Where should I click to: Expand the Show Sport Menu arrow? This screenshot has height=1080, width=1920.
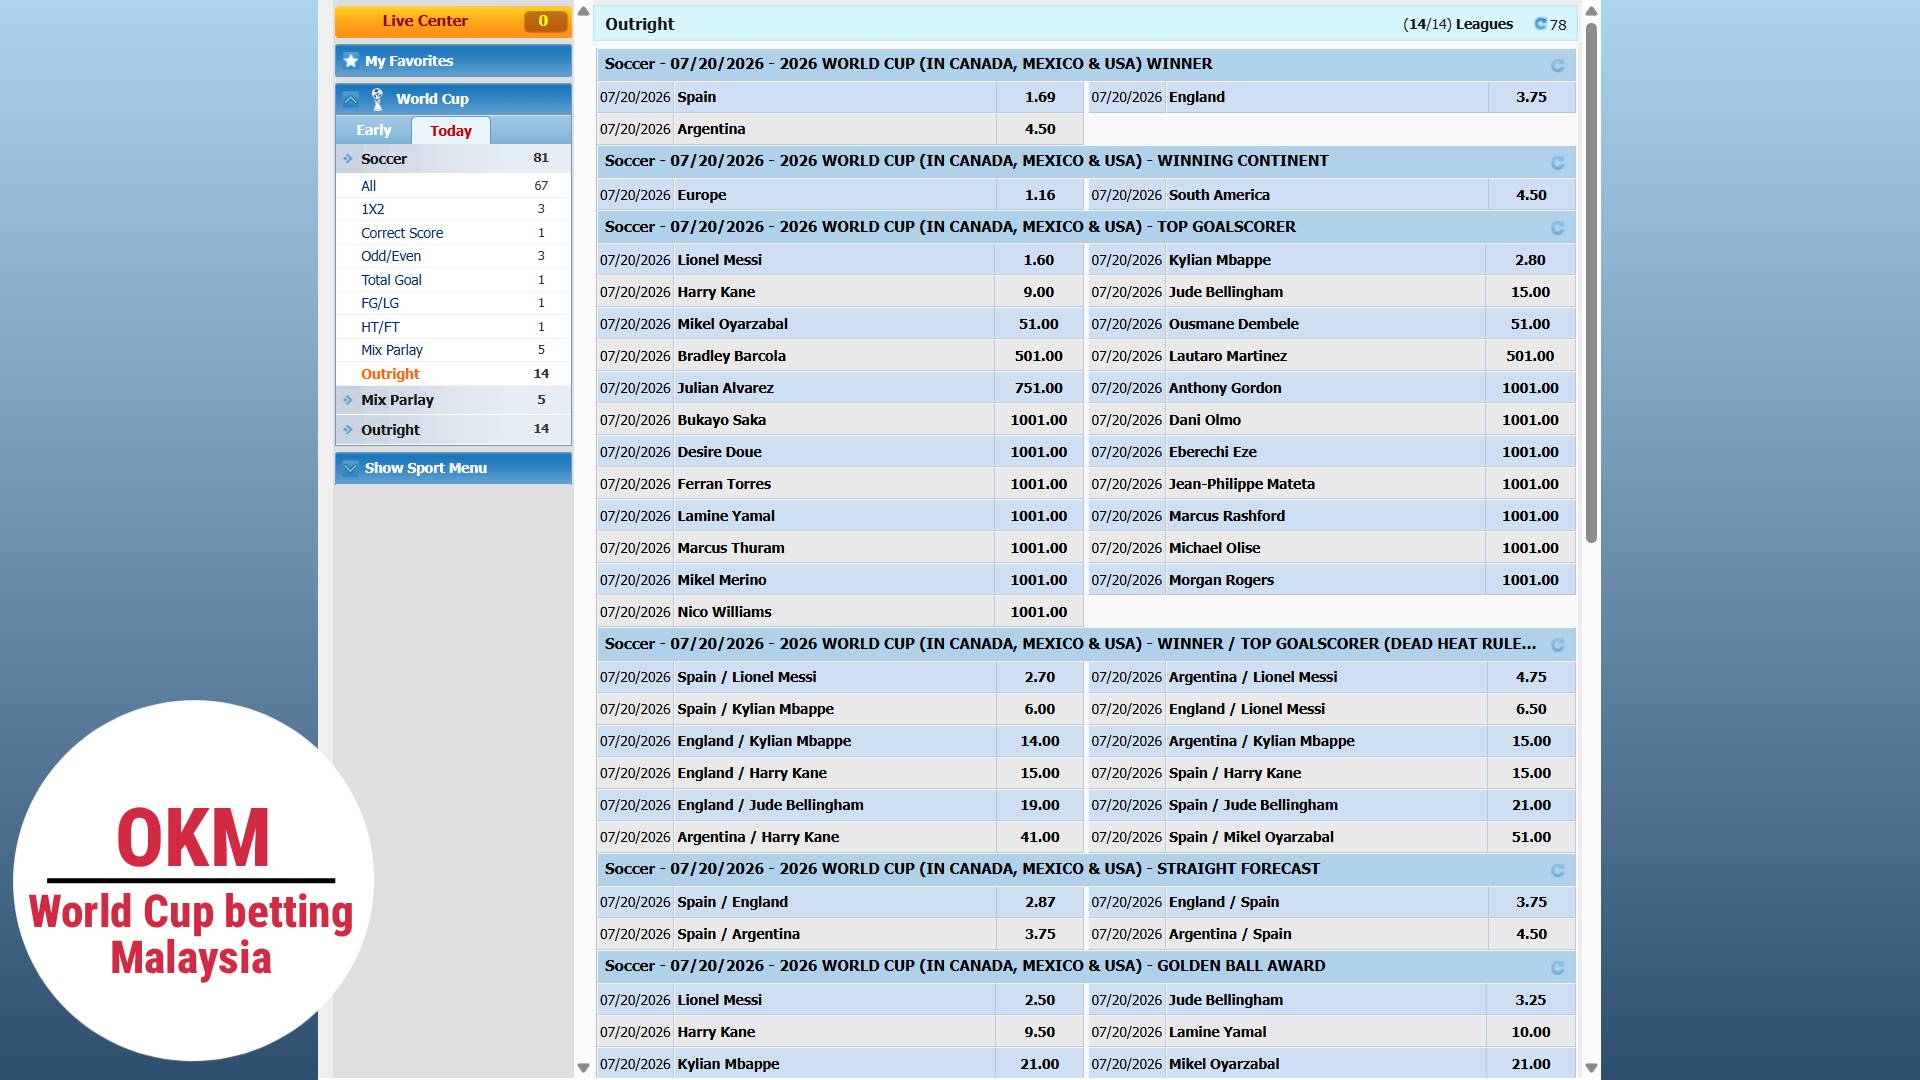pos(350,468)
